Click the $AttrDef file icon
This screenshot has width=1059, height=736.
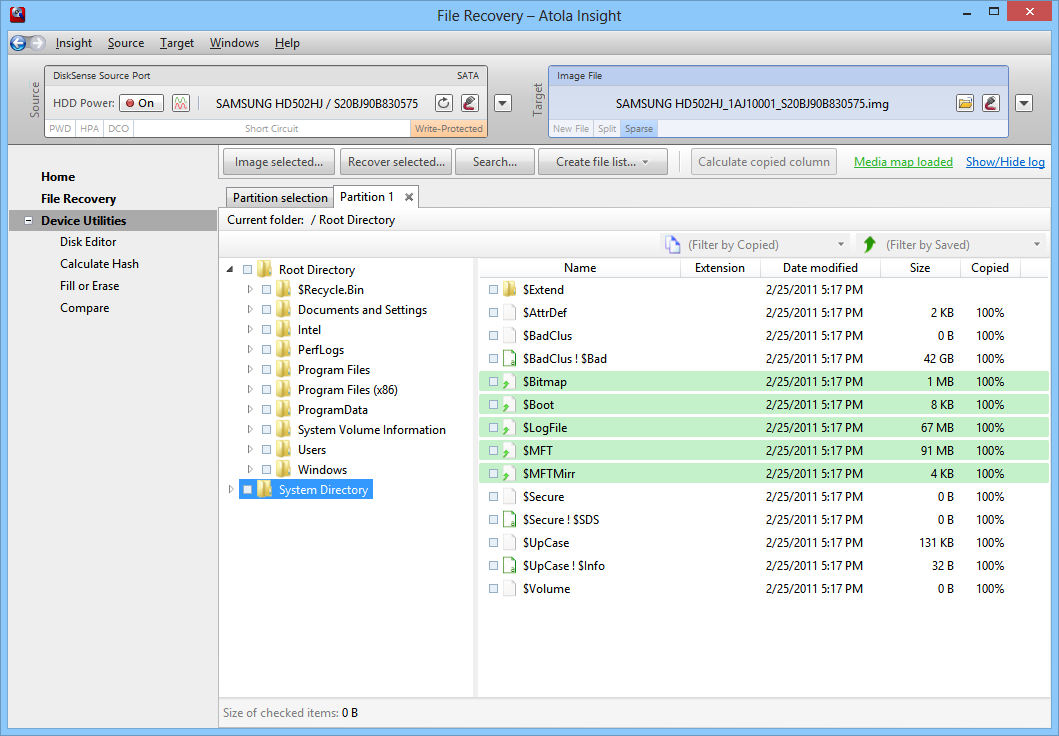(x=510, y=313)
